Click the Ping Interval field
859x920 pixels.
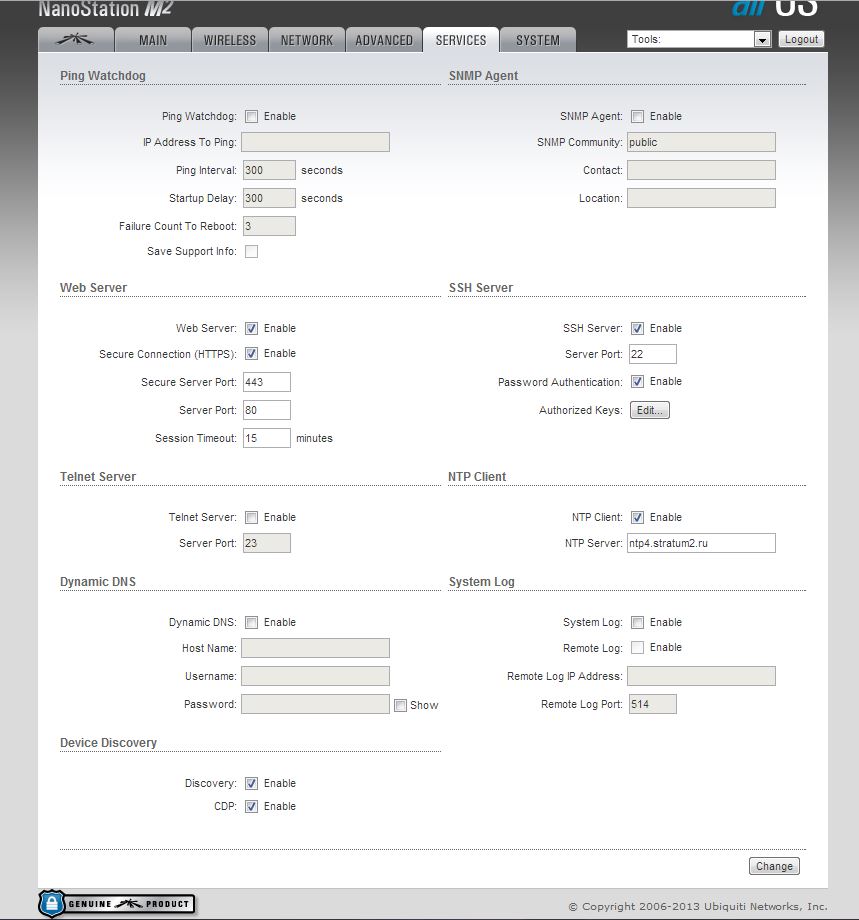tap(269, 170)
